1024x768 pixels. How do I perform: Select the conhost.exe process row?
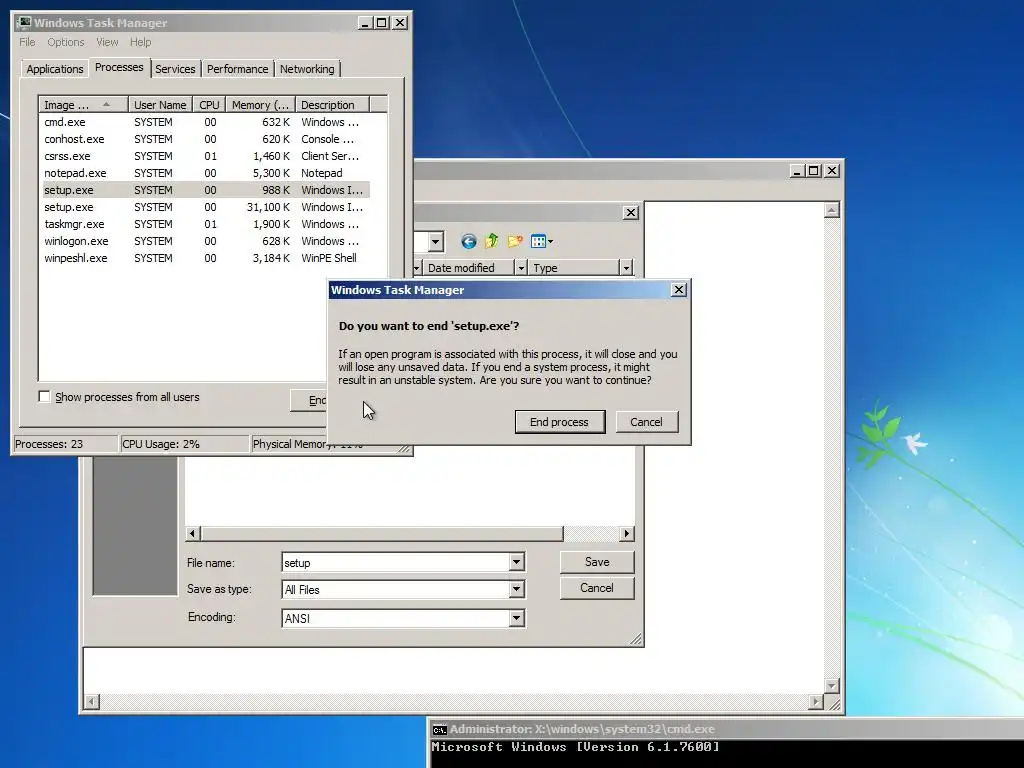click(x=204, y=139)
